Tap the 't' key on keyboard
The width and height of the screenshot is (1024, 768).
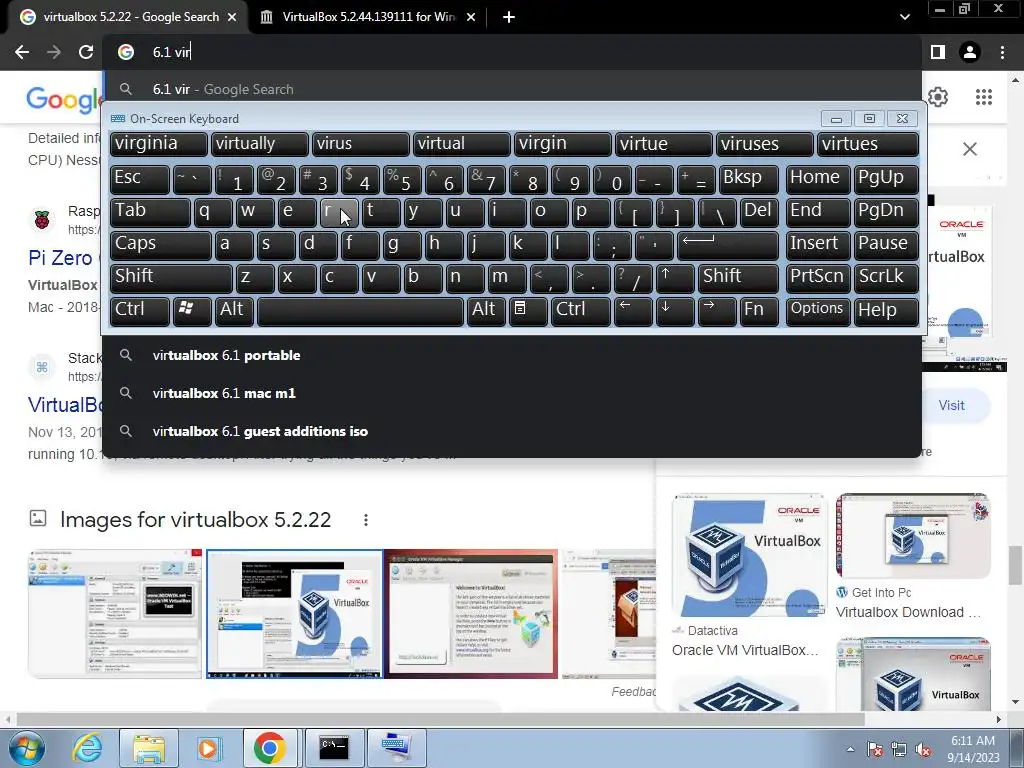tap(381, 212)
